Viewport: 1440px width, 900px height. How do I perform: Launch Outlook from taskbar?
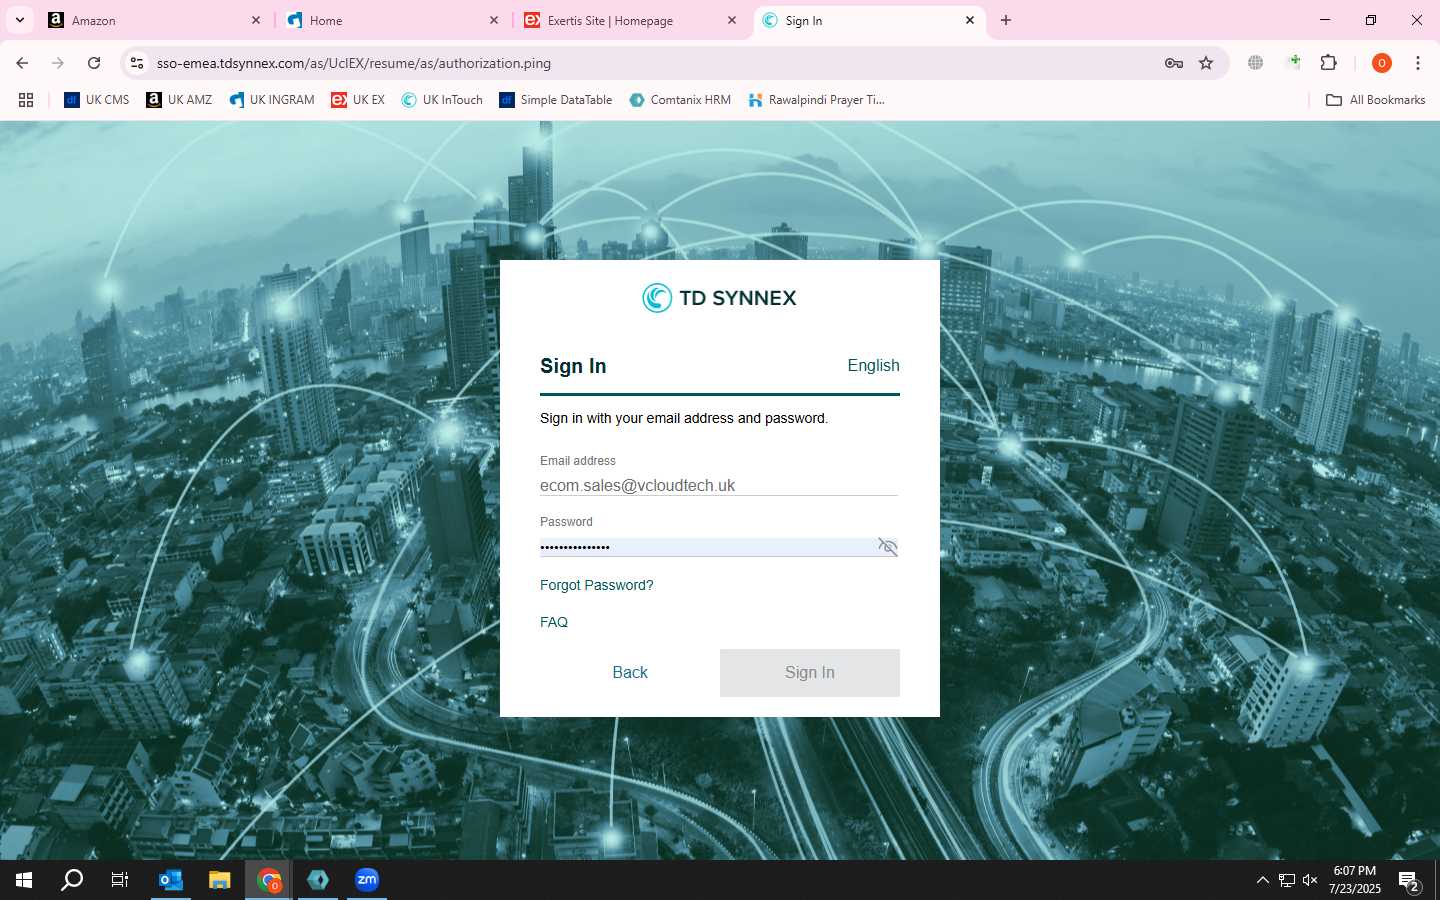171,880
